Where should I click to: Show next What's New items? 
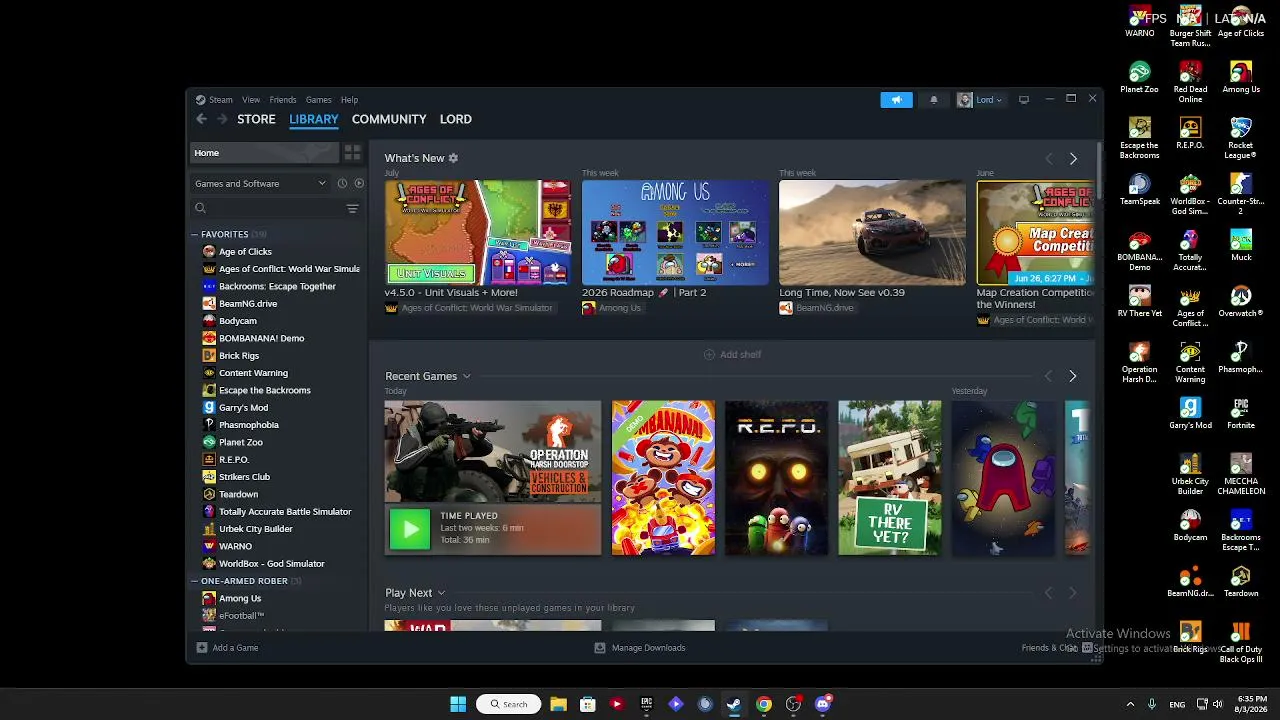pyautogui.click(x=1073, y=159)
